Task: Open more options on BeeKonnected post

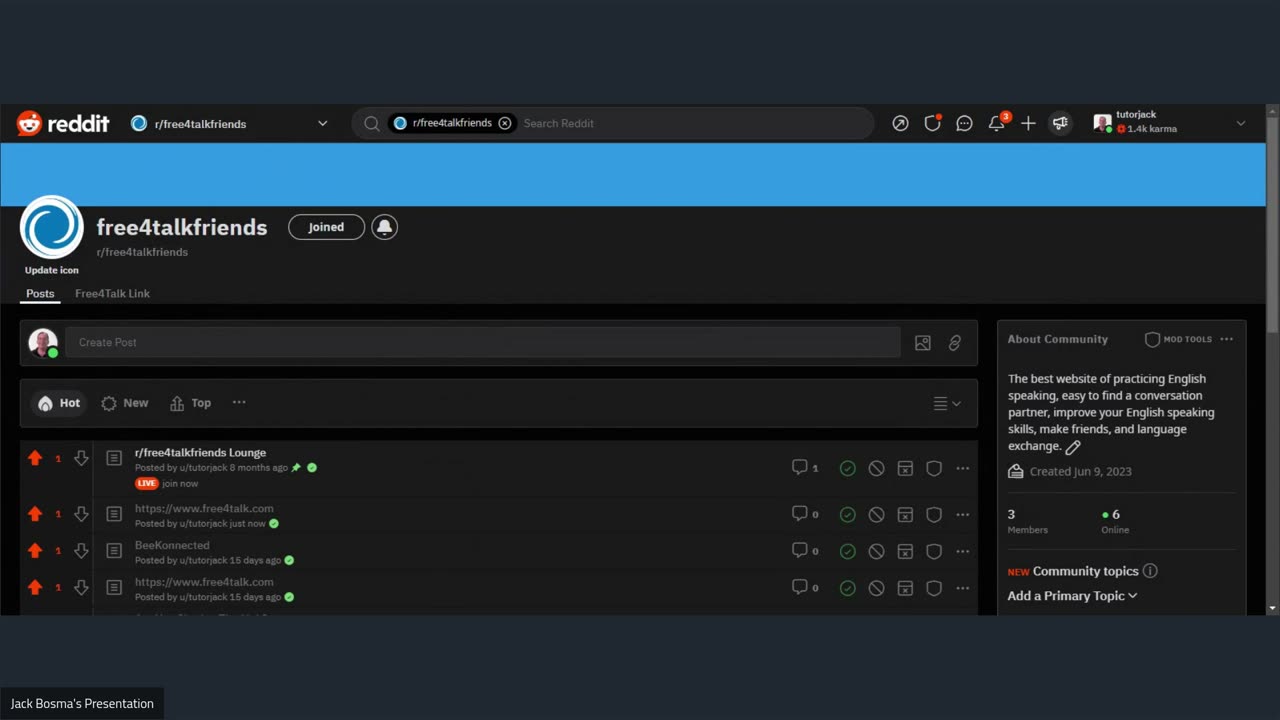Action: point(963,552)
